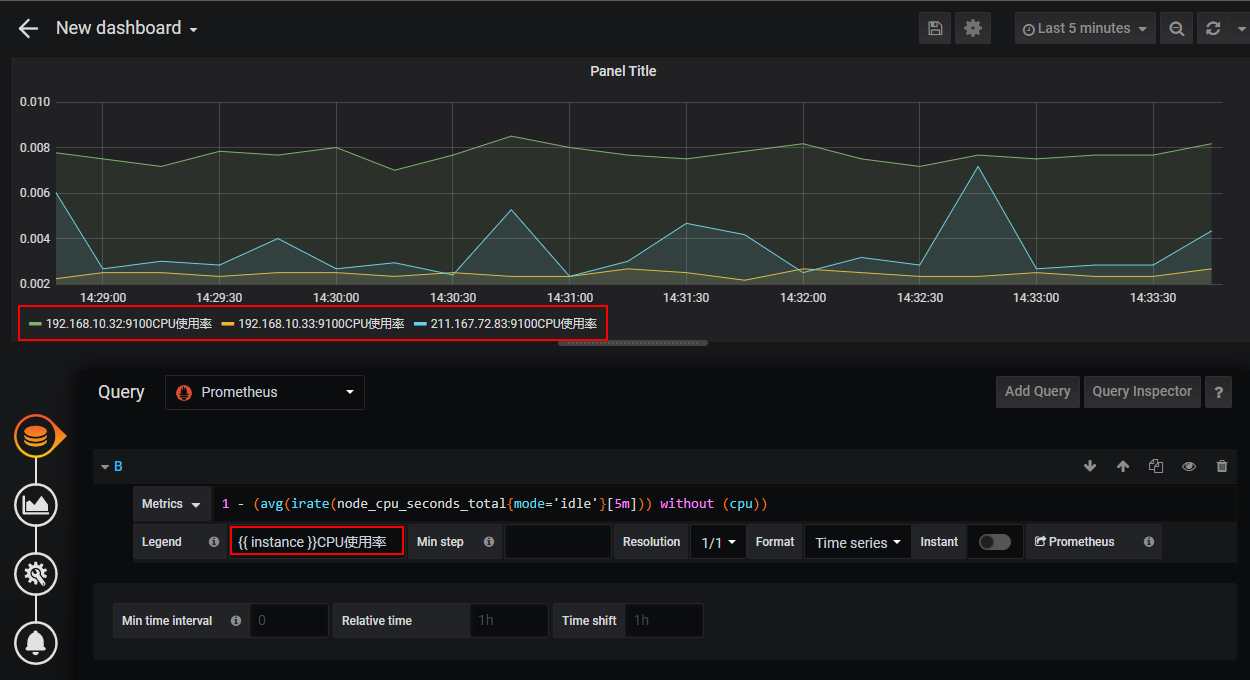This screenshot has width=1250, height=680.
Task: Click the Legend info icon
Action: pos(213,542)
